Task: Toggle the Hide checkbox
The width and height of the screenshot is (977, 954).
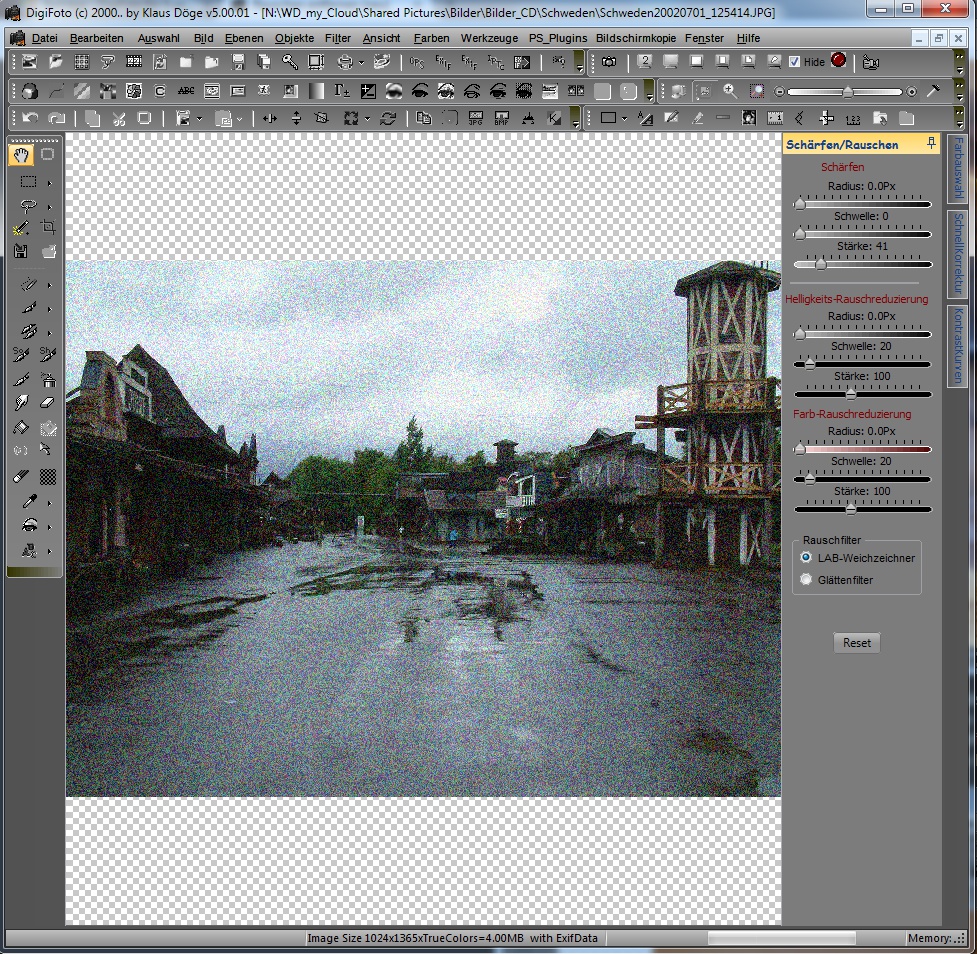Action: [x=794, y=62]
